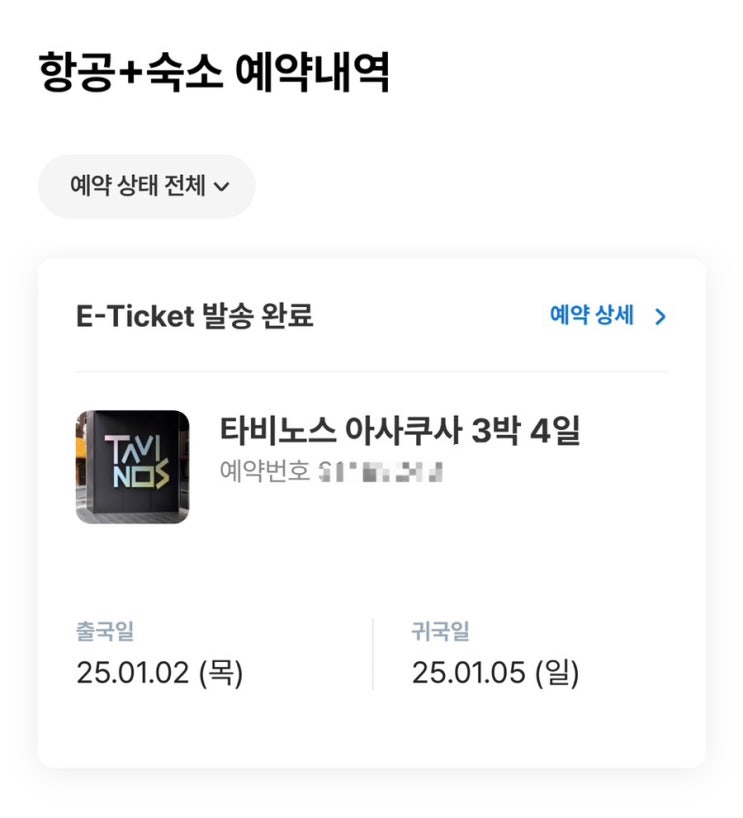743x818 pixels.
Task: Open the 예약 상태 전체 filter dropdown
Action: click(x=147, y=186)
